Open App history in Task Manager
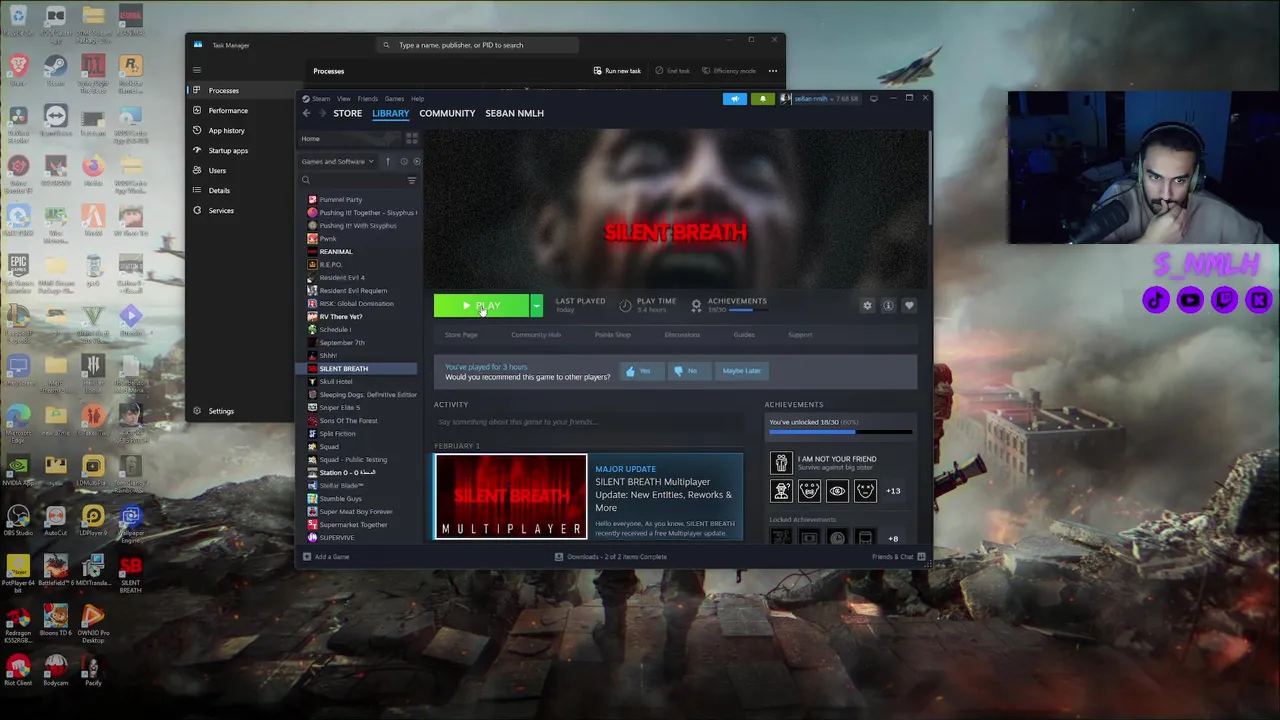 click(226, 131)
